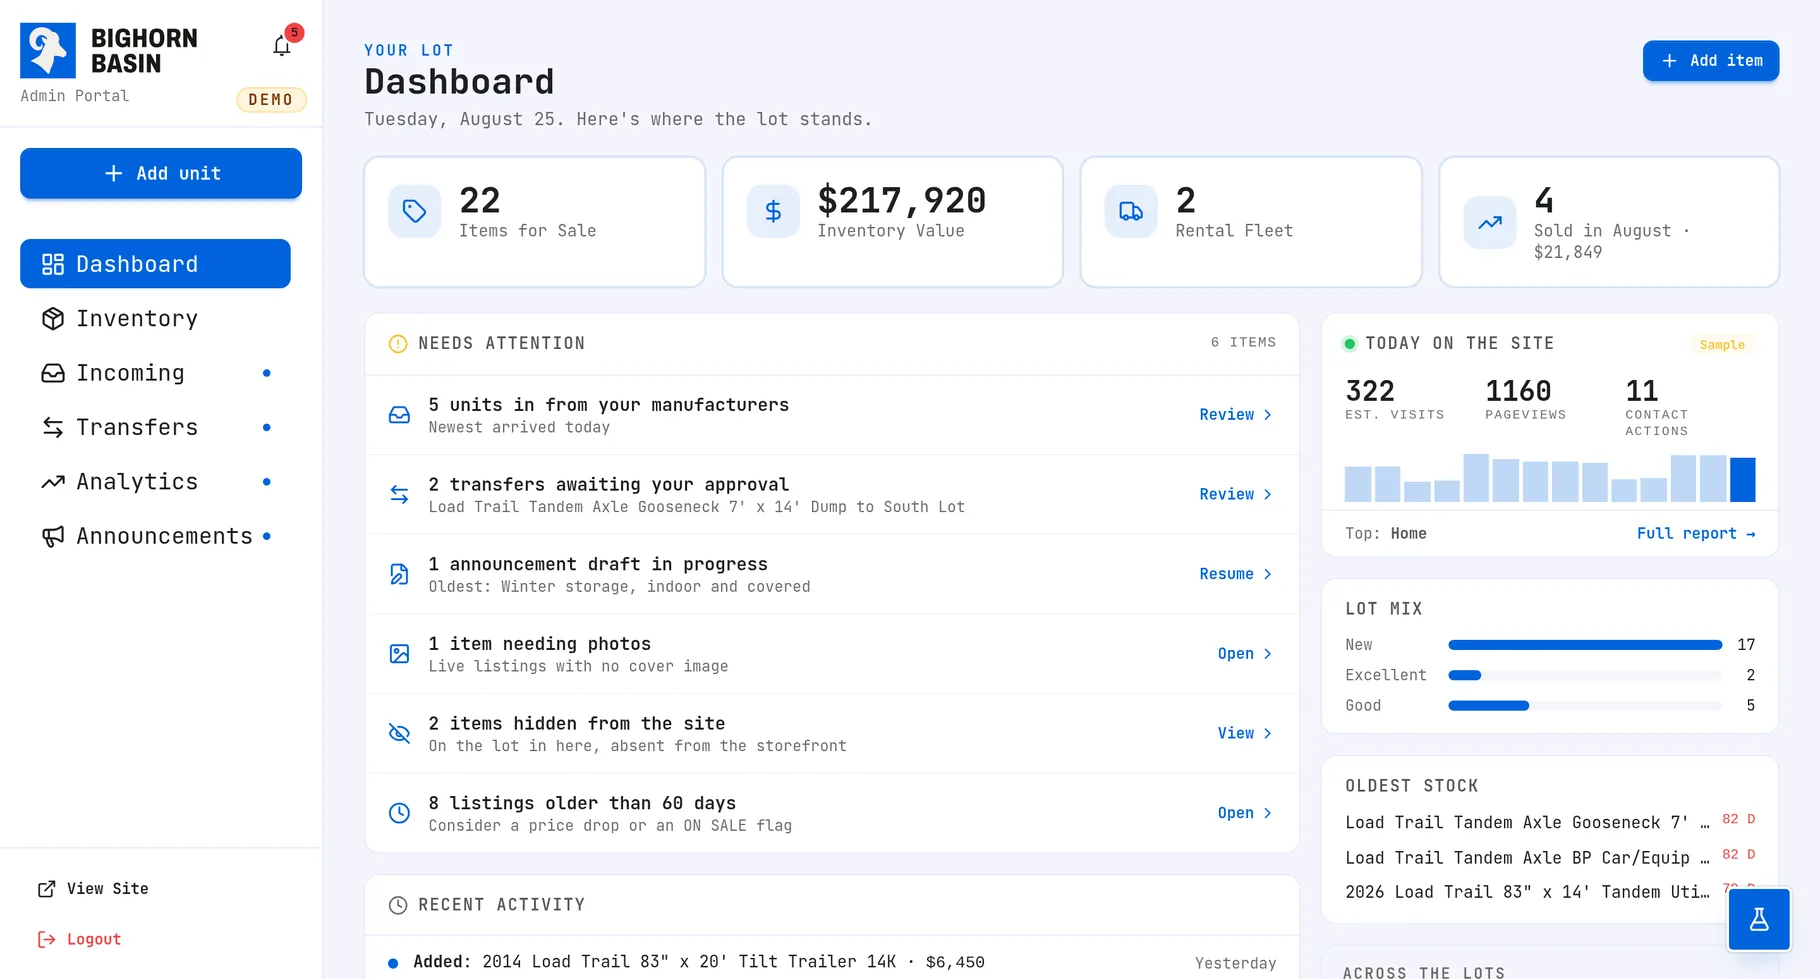Open the Analytics page

[155, 482]
